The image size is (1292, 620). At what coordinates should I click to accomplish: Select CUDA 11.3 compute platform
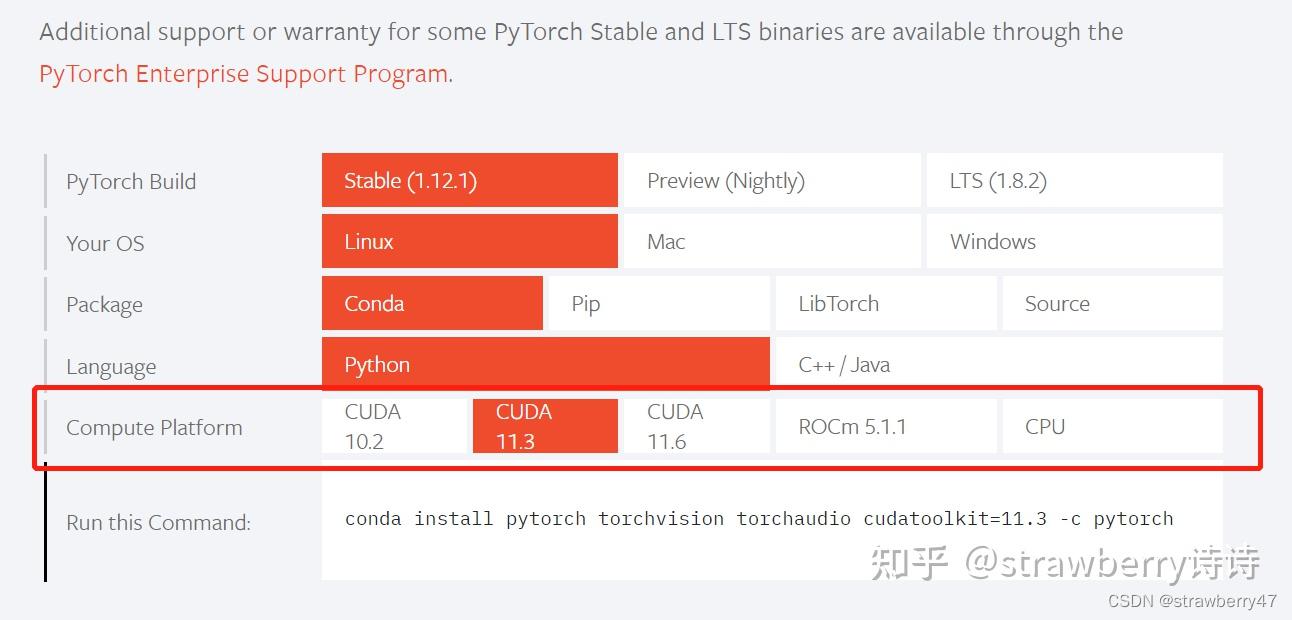click(x=544, y=425)
